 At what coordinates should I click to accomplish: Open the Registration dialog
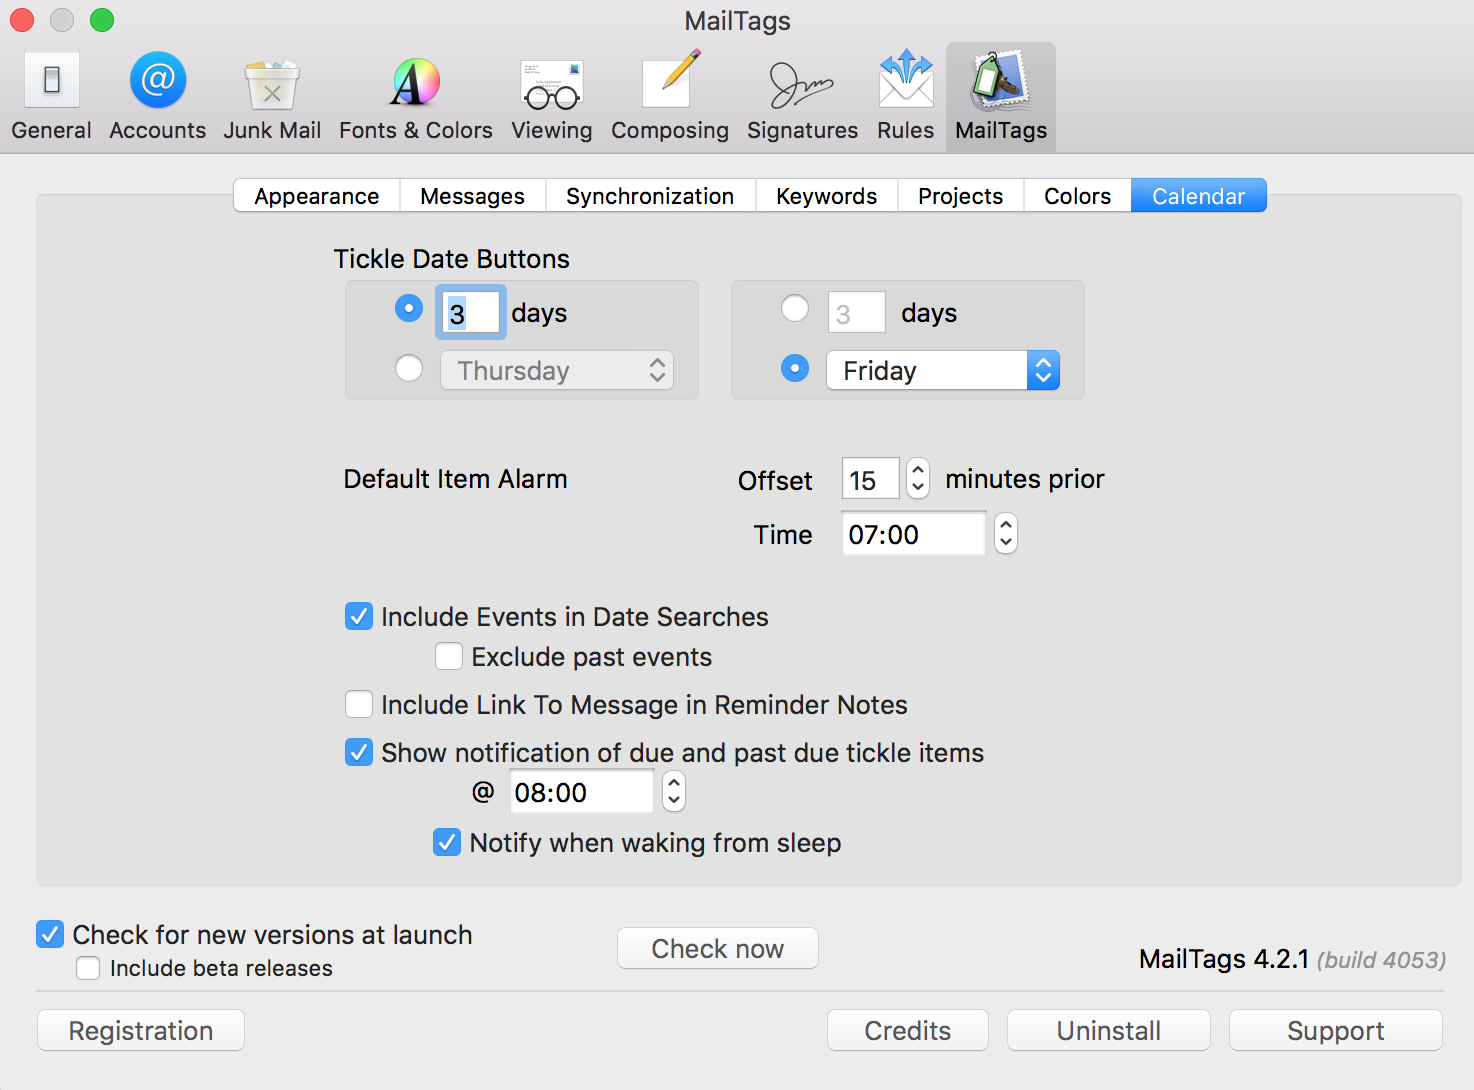pyautogui.click(x=141, y=1030)
